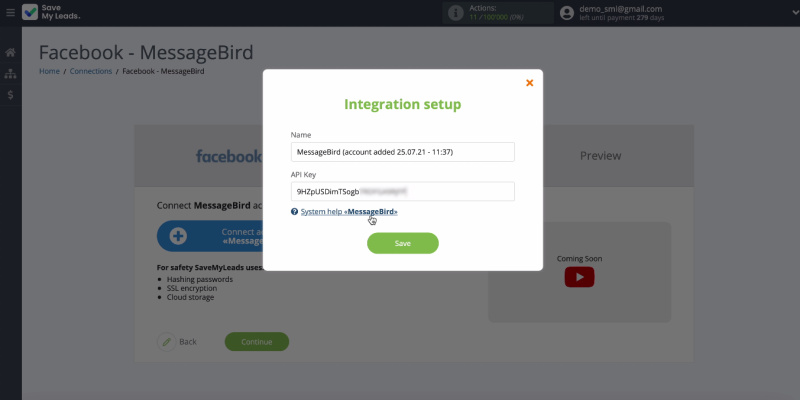Open System help MessageBird link
This screenshot has width=800, height=400.
(x=349, y=211)
